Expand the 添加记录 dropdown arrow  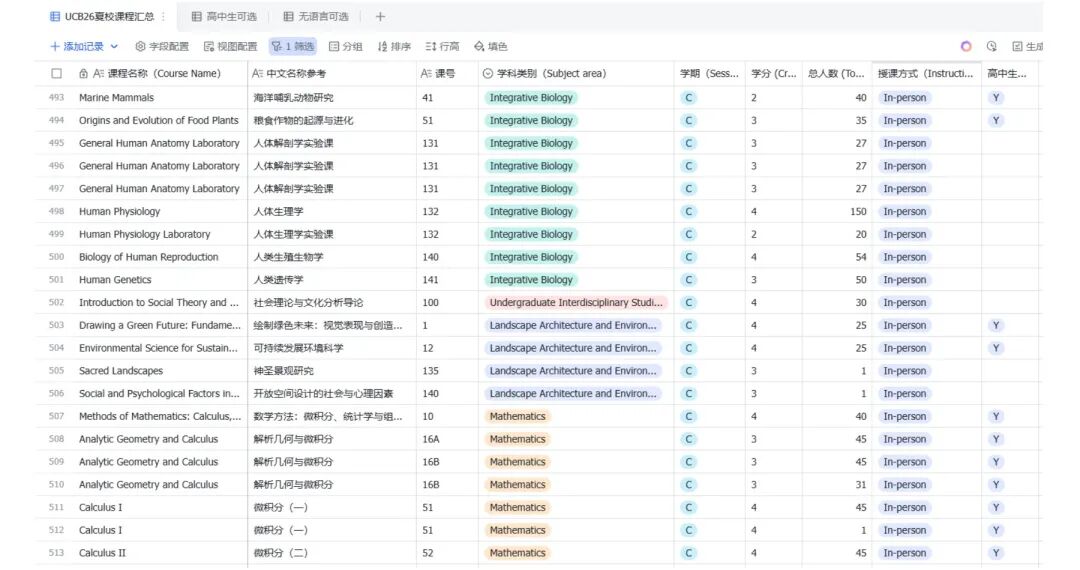click(114, 46)
